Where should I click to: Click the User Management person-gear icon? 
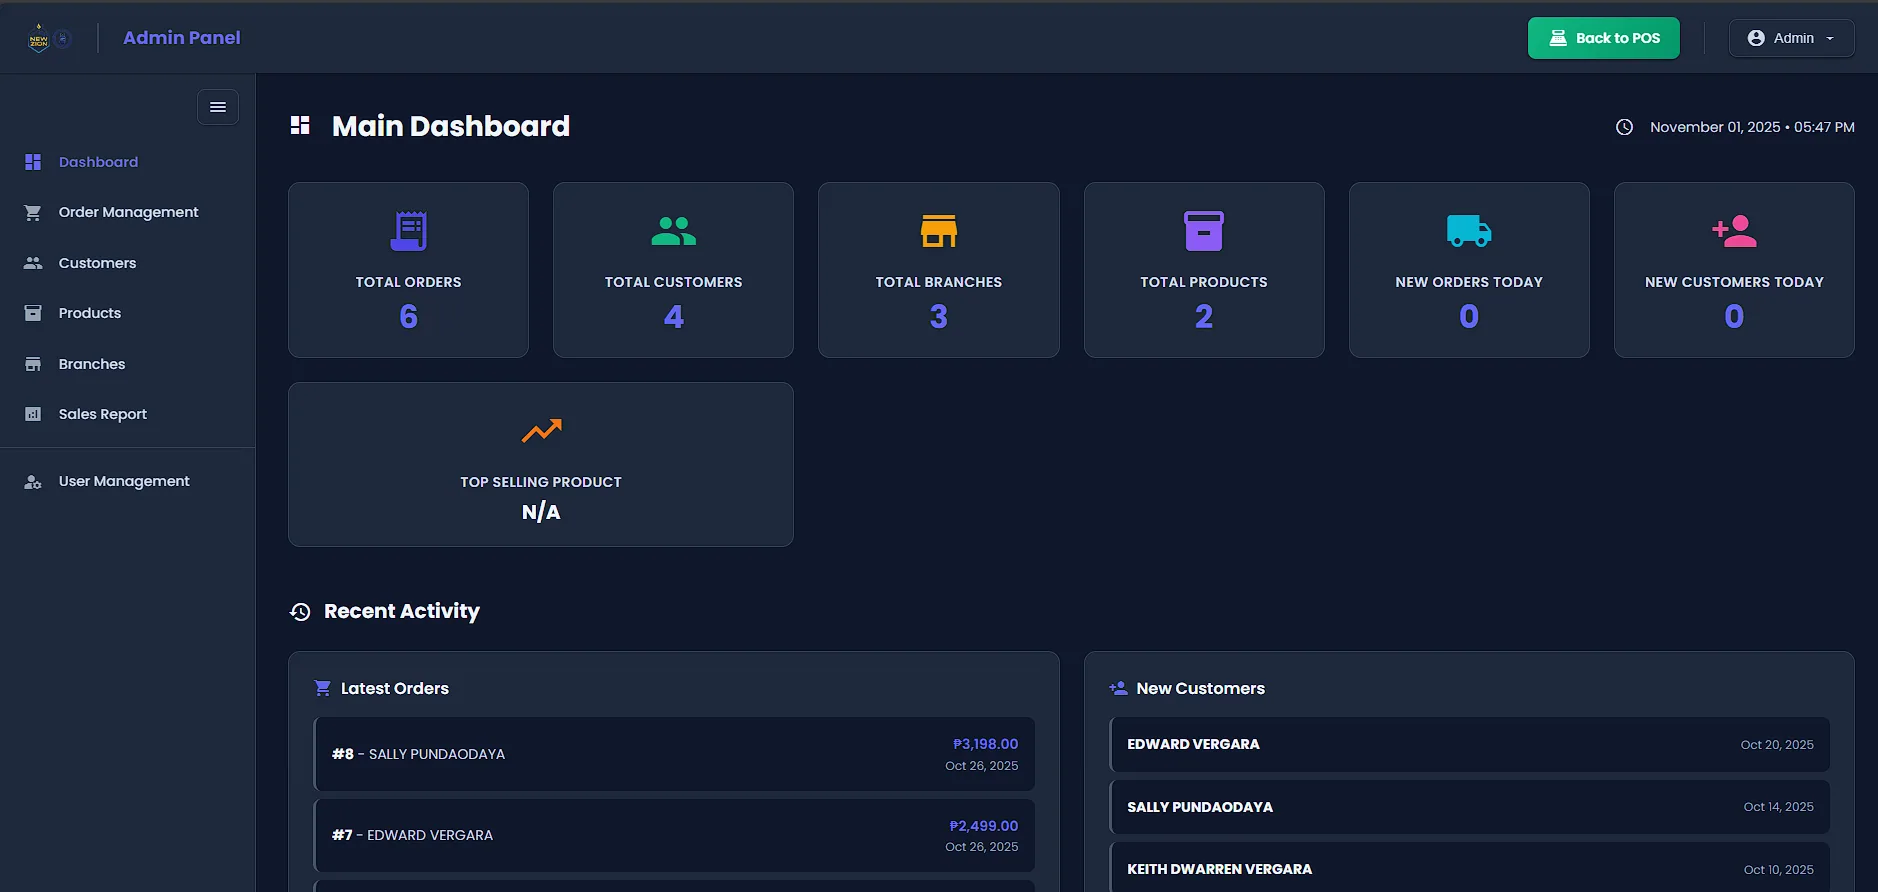tap(33, 481)
